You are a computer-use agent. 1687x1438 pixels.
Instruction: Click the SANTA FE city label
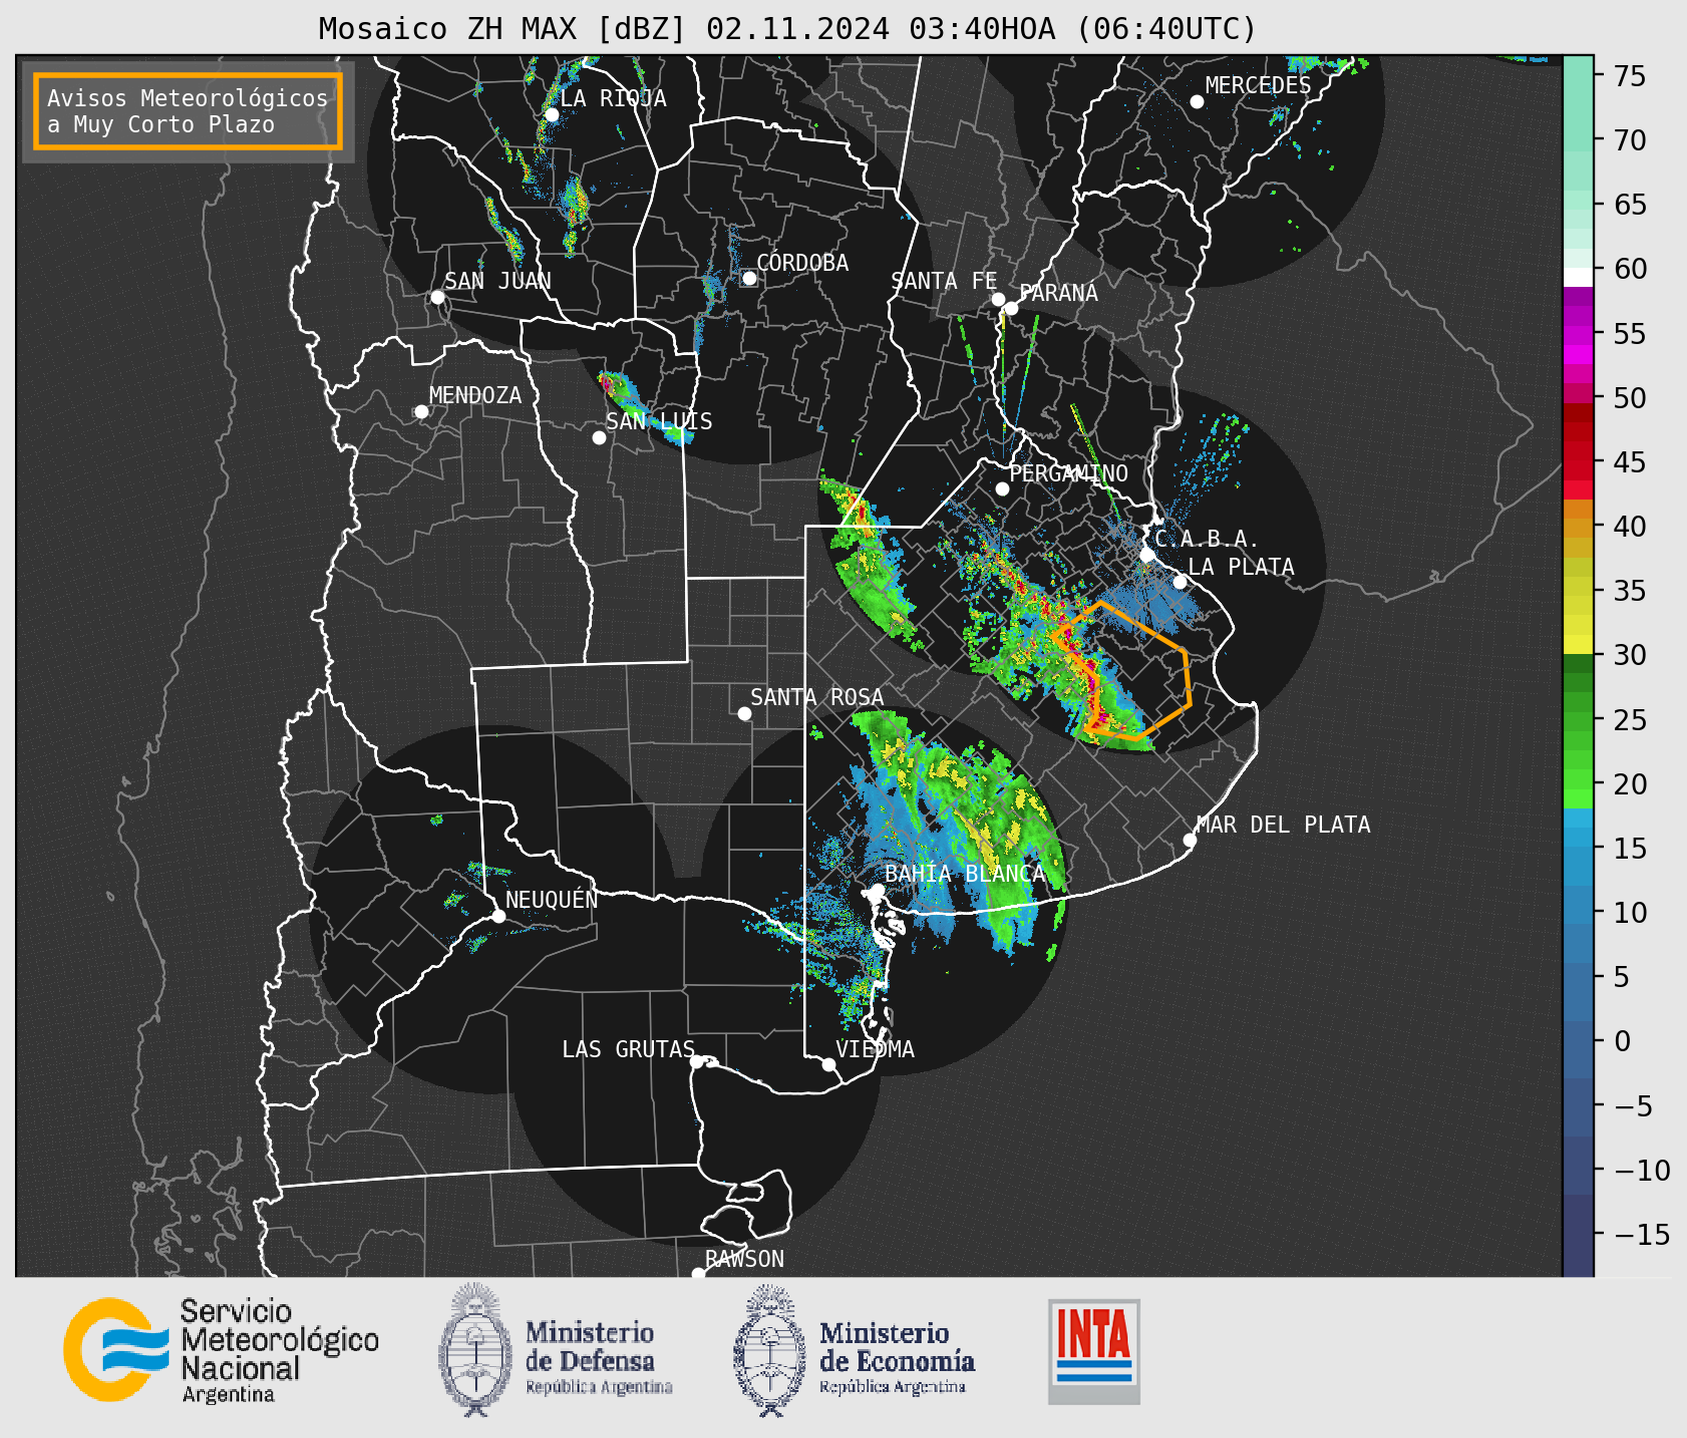click(x=944, y=281)
